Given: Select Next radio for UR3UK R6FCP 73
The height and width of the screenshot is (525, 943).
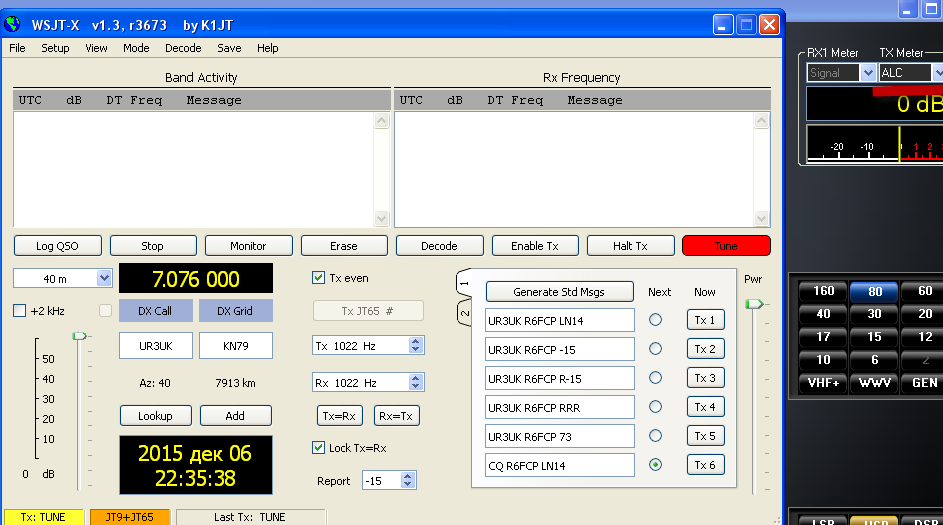Looking at the screenshot, I should (x=655, y=436).
